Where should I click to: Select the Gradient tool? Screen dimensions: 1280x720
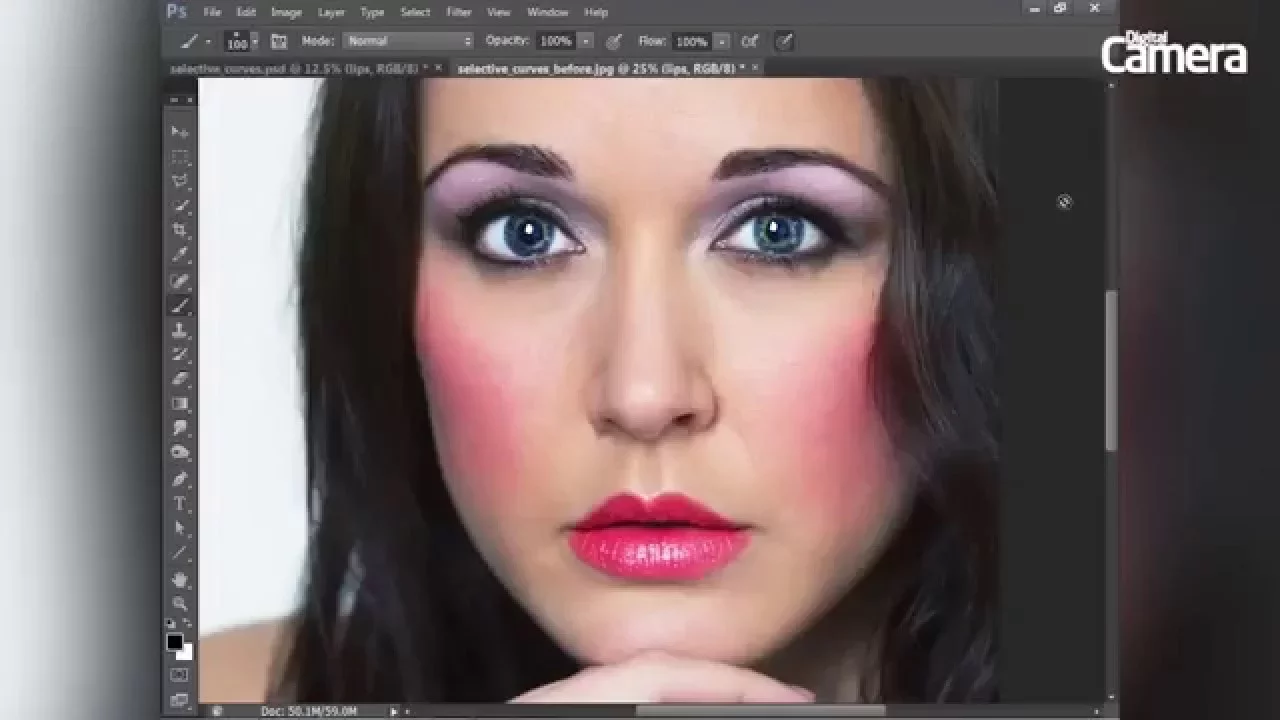pyautogui.click(x=180, y=404)
